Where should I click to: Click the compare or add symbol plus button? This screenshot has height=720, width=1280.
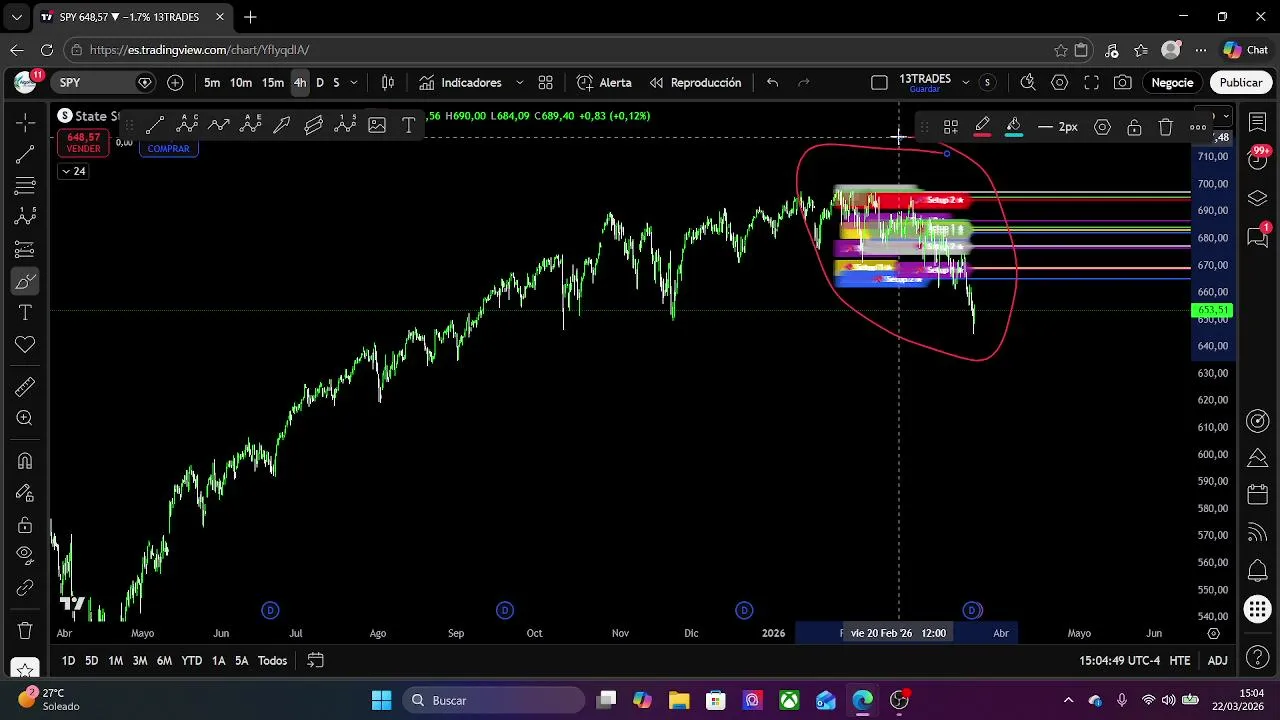tap(176, 83)
